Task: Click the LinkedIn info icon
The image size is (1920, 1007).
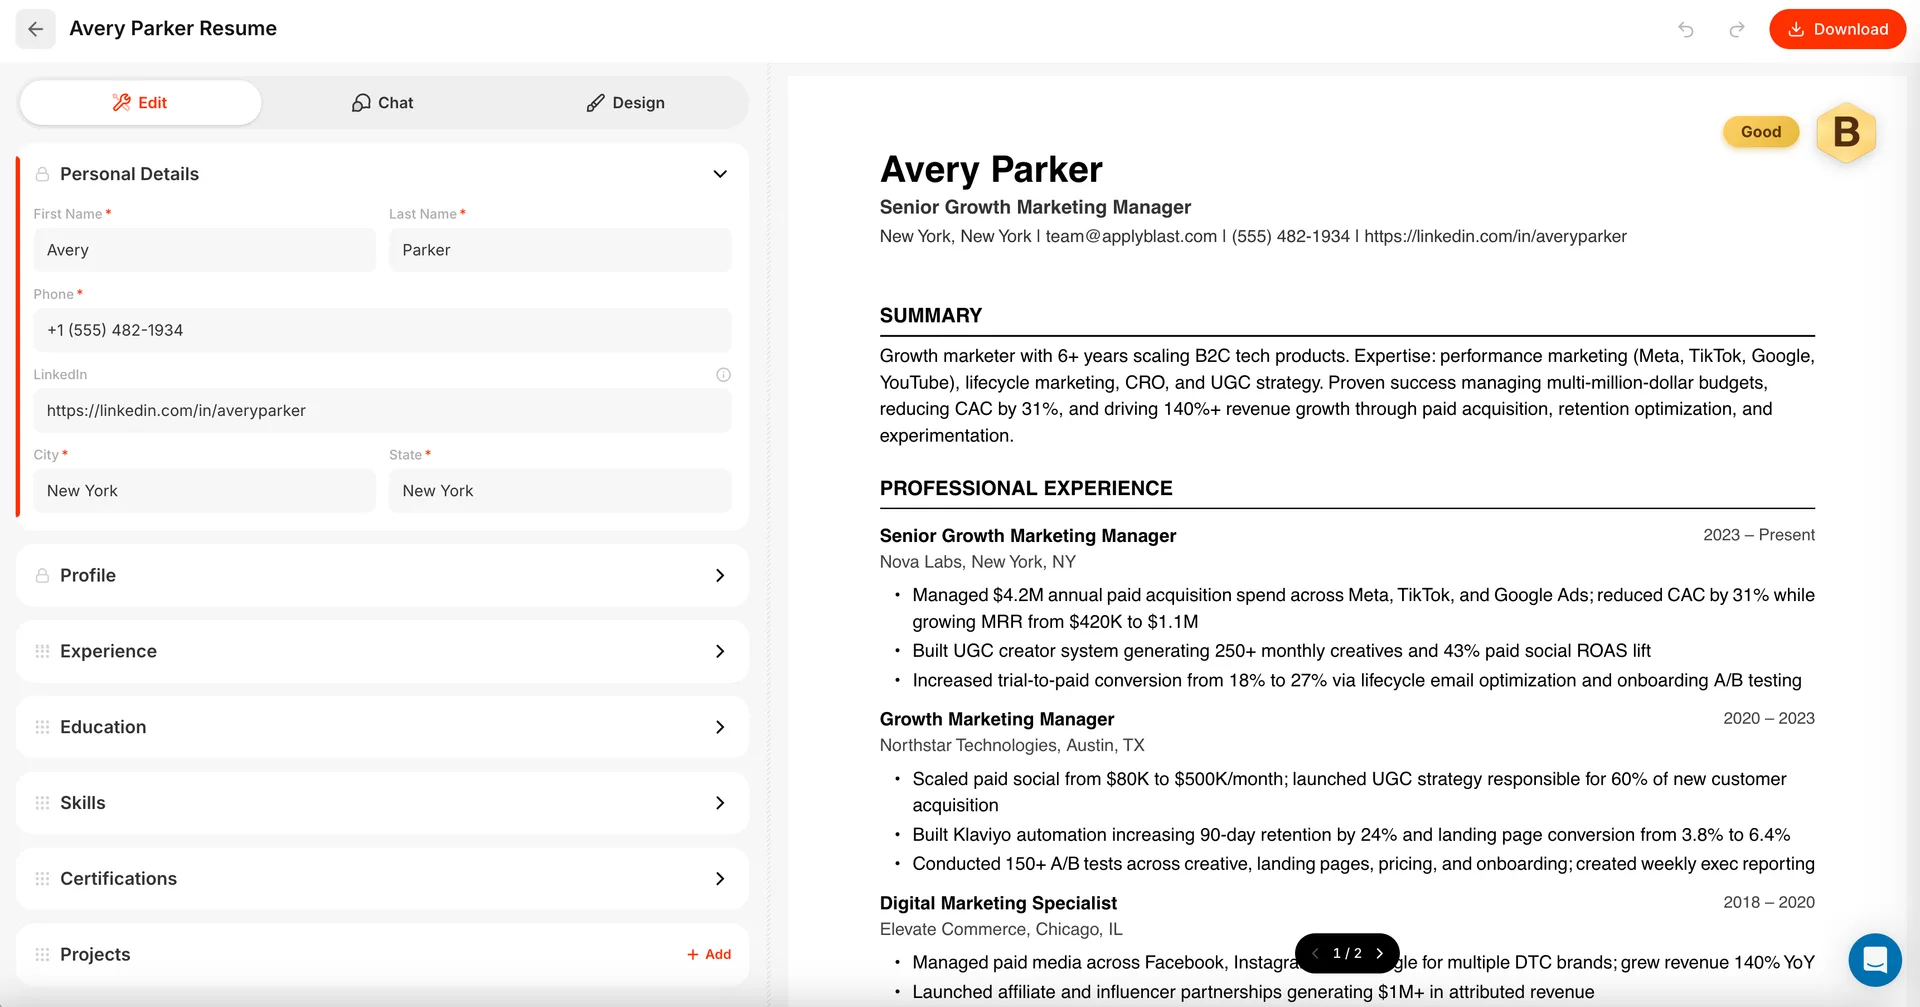Action: 724,375
